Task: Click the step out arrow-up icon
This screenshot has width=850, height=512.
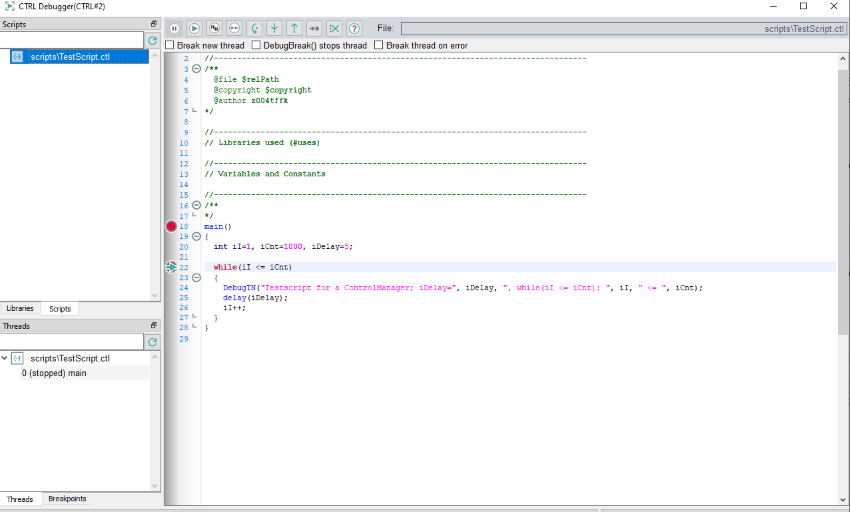Action: pyautogui.click(x=294, y=28)
